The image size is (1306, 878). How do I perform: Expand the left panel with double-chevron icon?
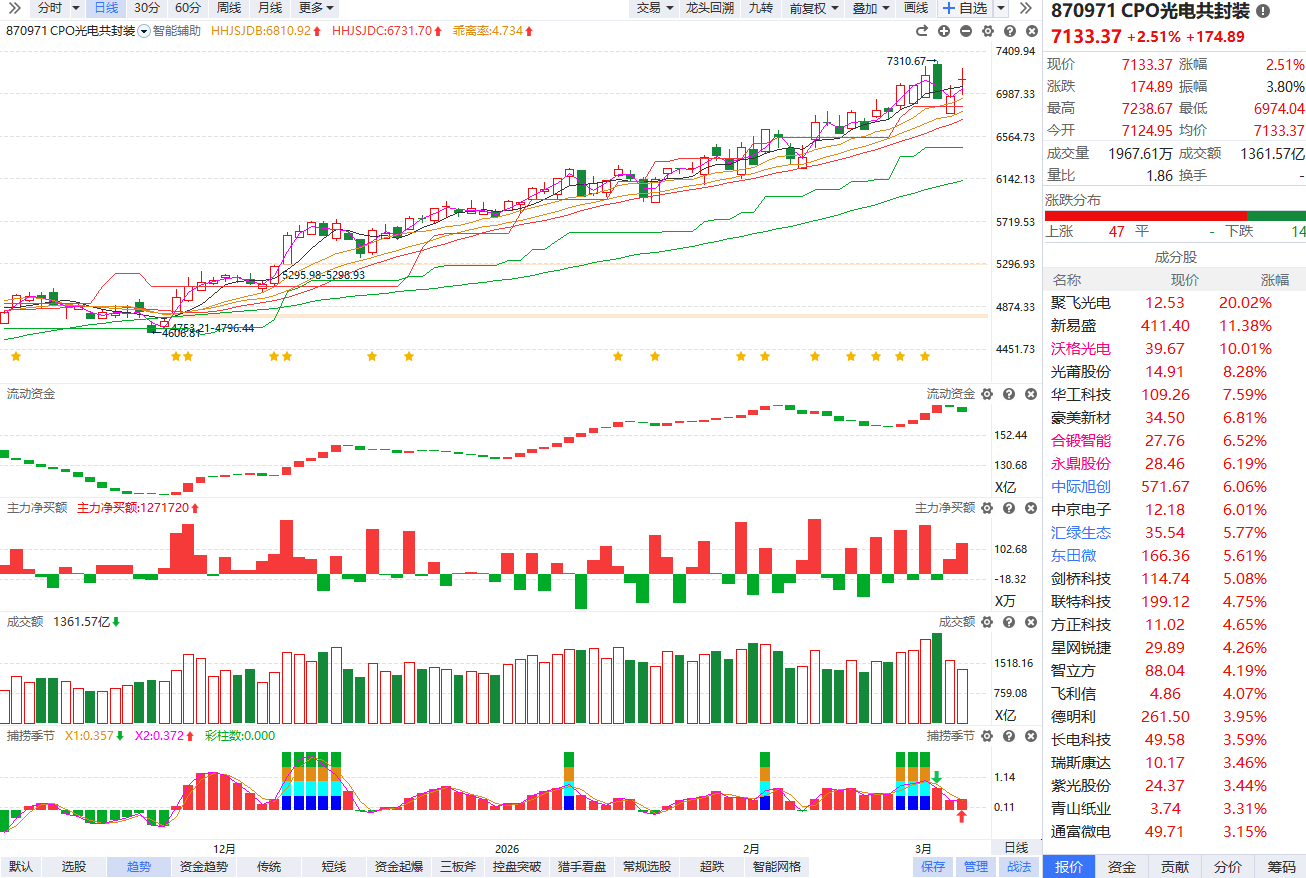(14, 8)
